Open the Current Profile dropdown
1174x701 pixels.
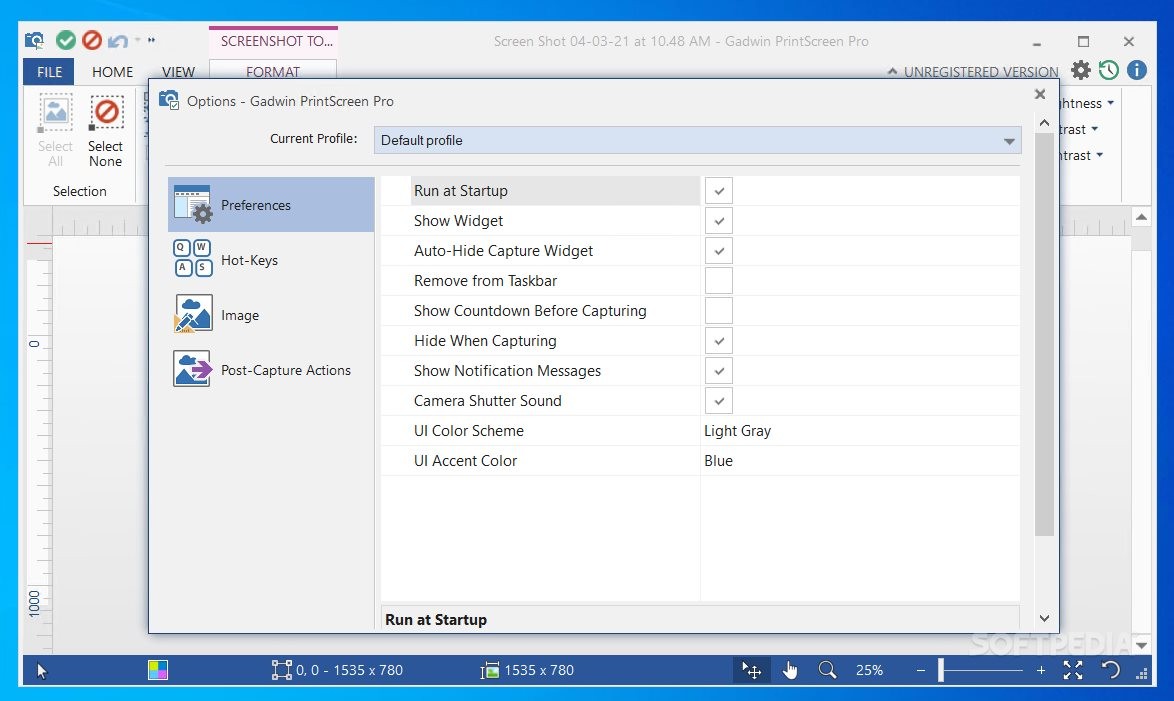1008,140
